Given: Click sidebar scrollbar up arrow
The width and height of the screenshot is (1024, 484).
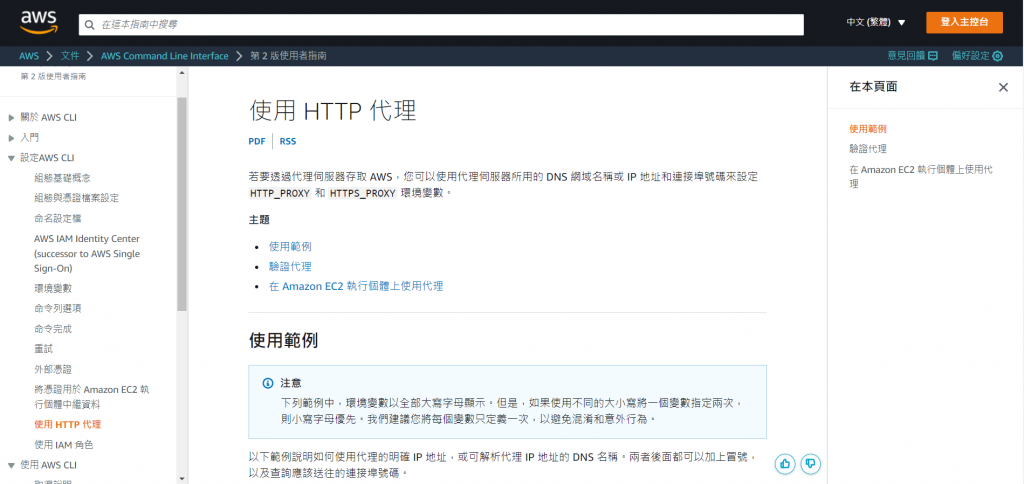Looking at the screenshot, I should [x=182, y=71].
